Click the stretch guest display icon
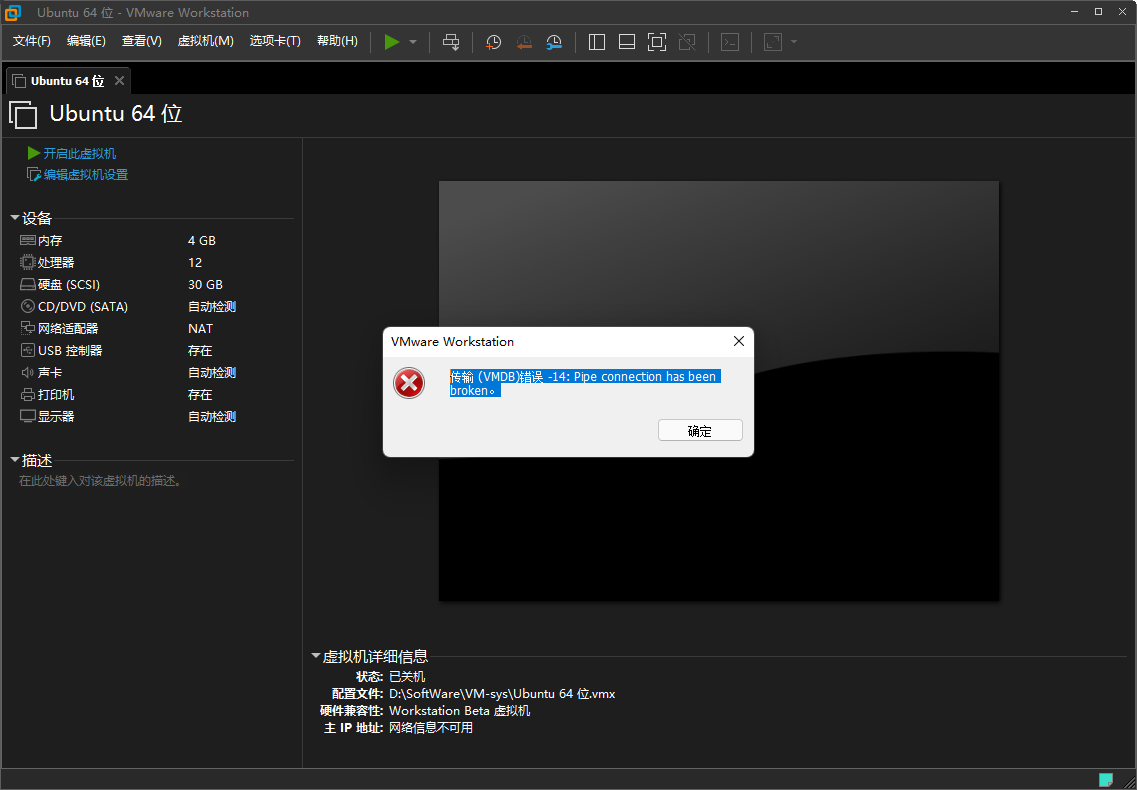This screenshot has width=1137, height=790. [x=773, y=42]
